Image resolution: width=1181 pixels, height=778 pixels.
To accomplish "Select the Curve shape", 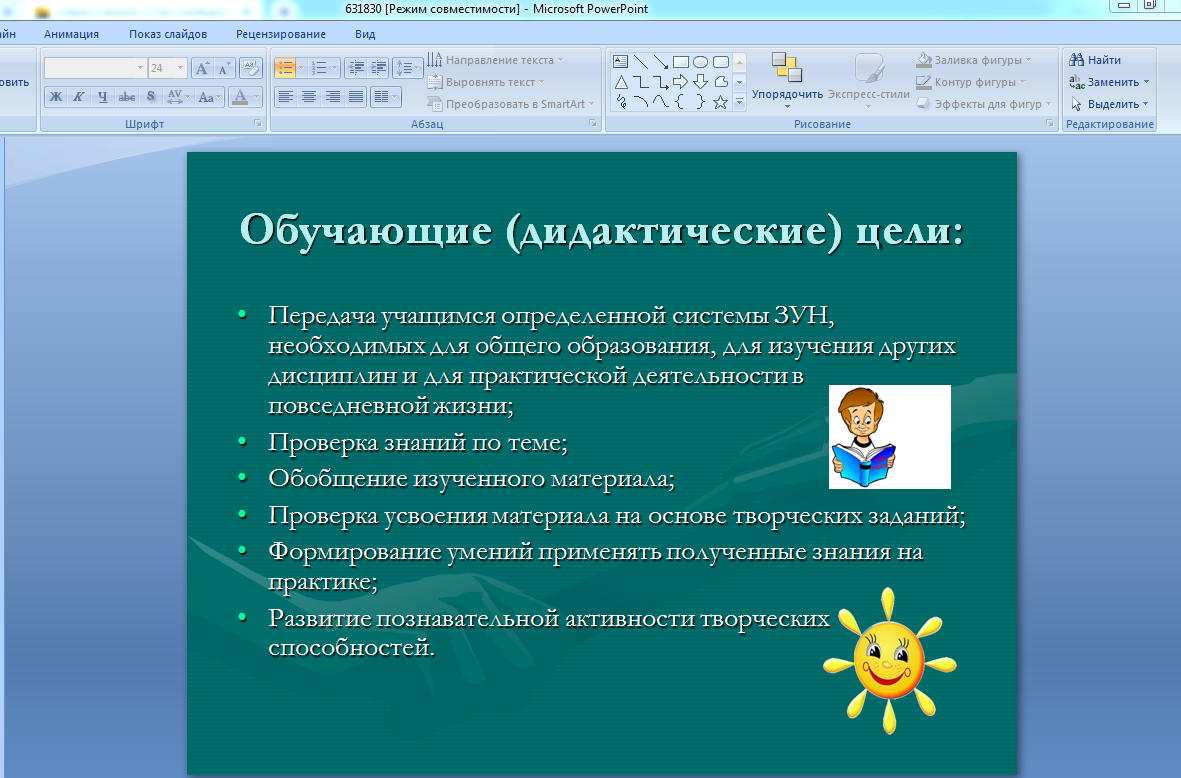I will 661,102.
